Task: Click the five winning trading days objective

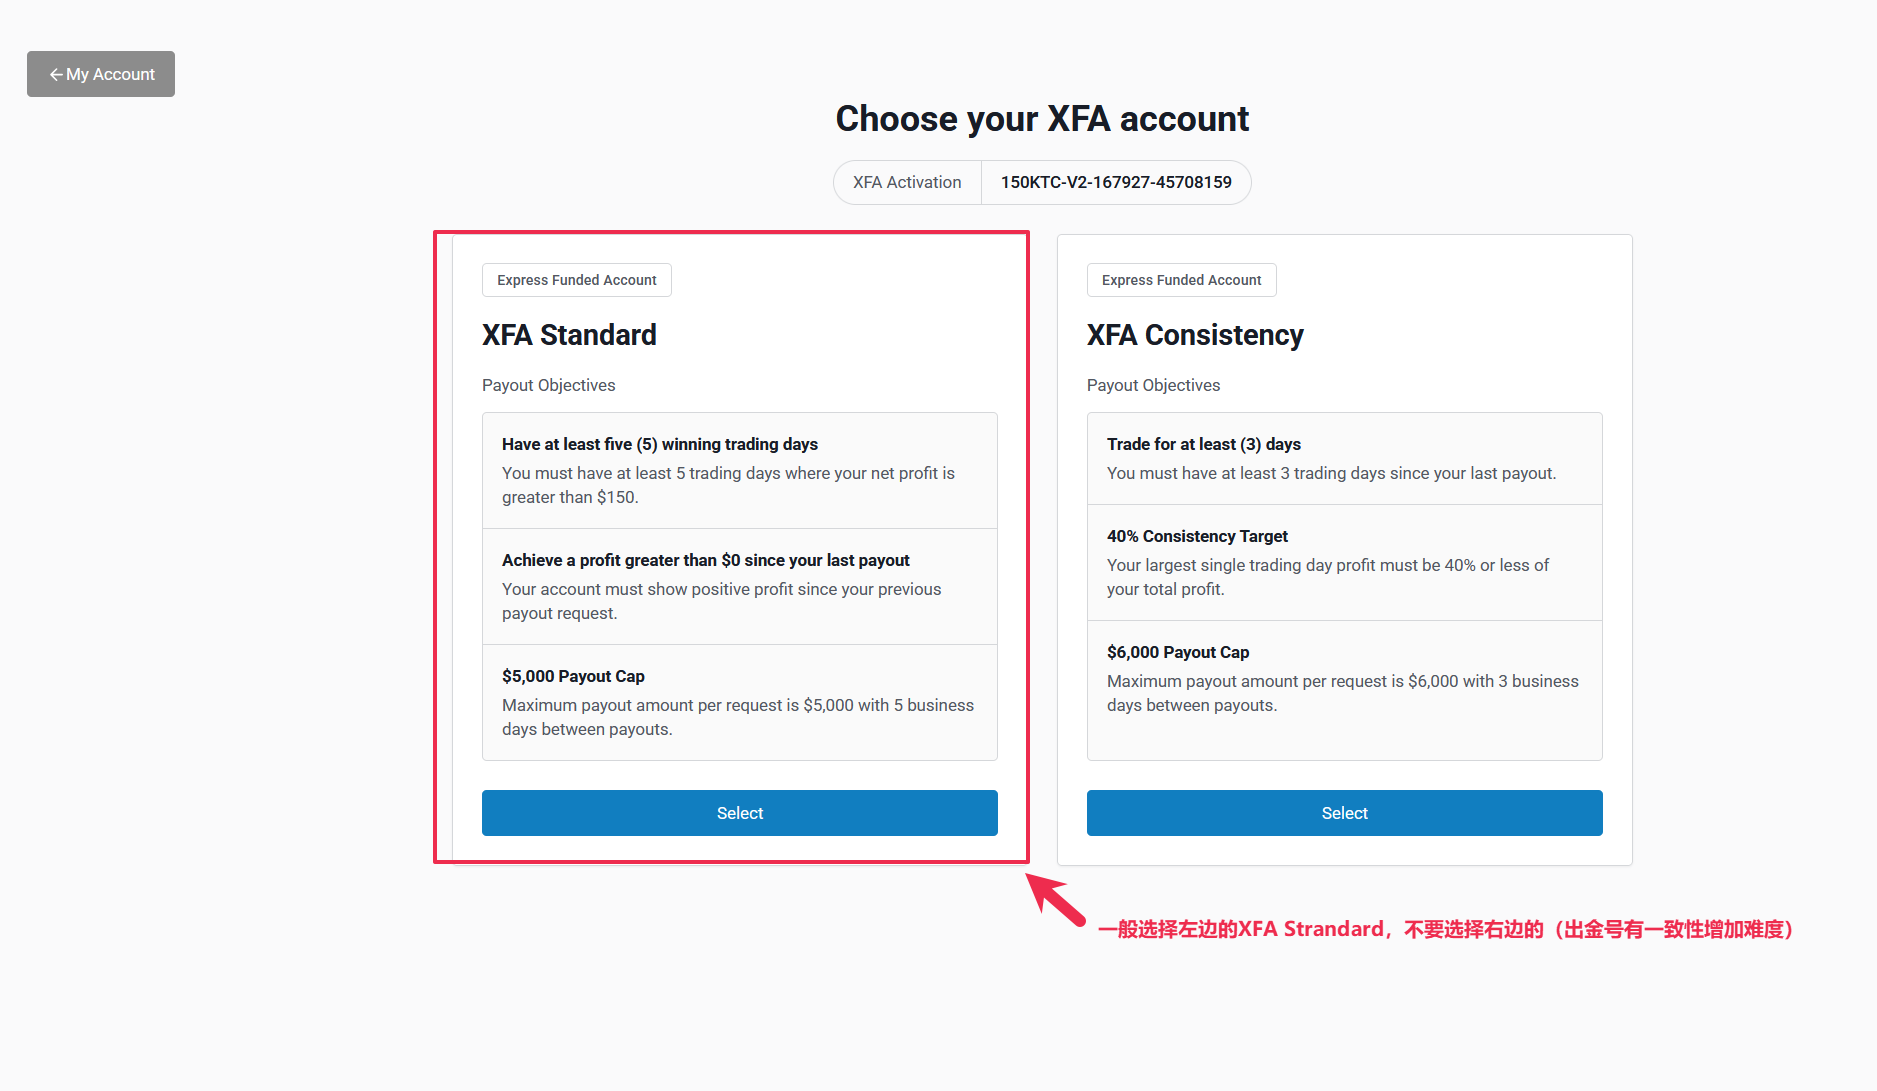Action: pyautogui.click(x=740, y=470)
